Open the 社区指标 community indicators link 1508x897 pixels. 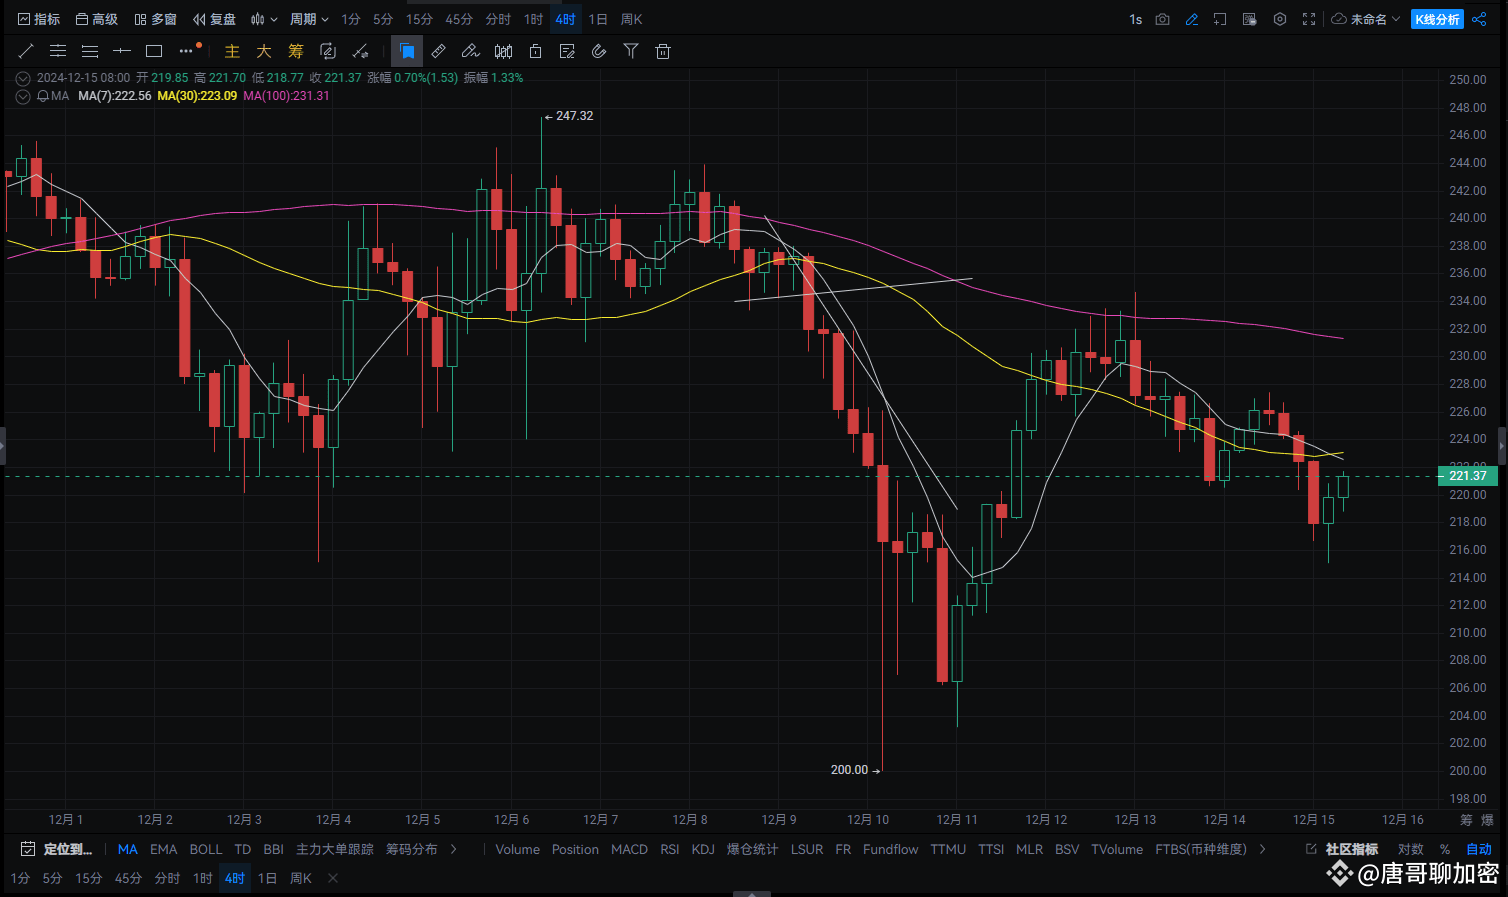pos(1342,849)
